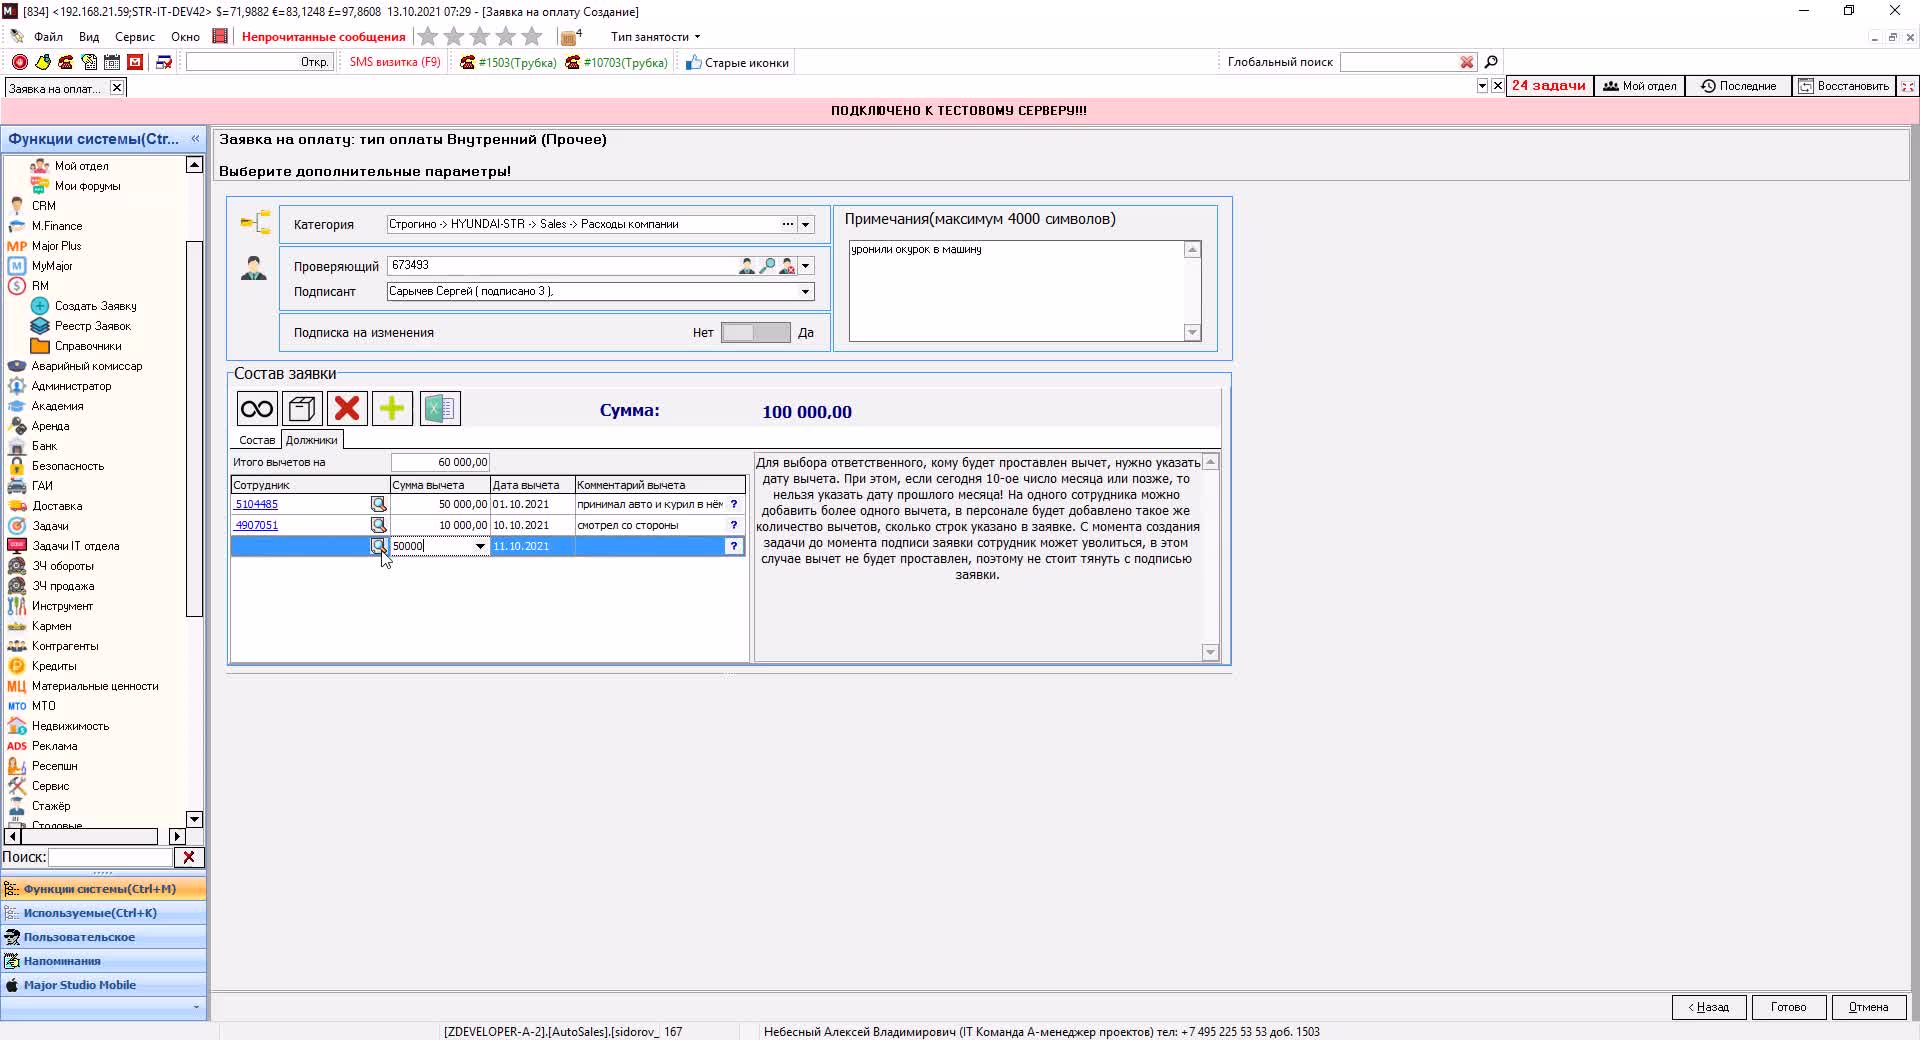
Task: Open the Файл menu
Action: click(x=48, y=37)
